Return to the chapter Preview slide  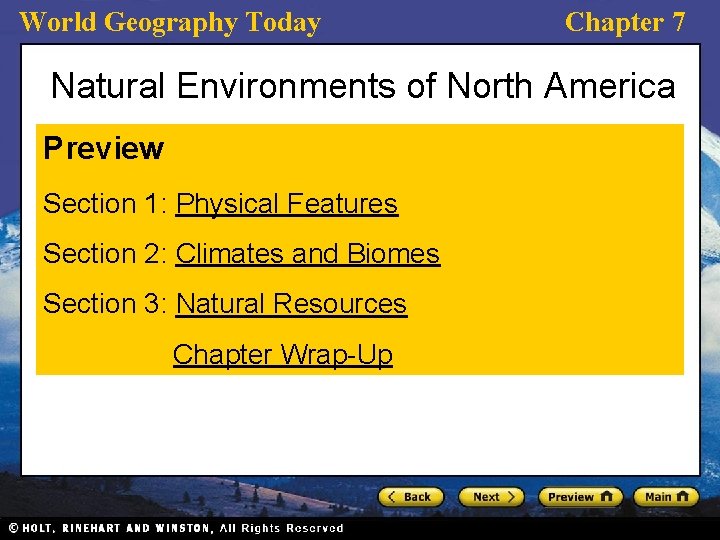pyautogui.click(x=580, y=497)
